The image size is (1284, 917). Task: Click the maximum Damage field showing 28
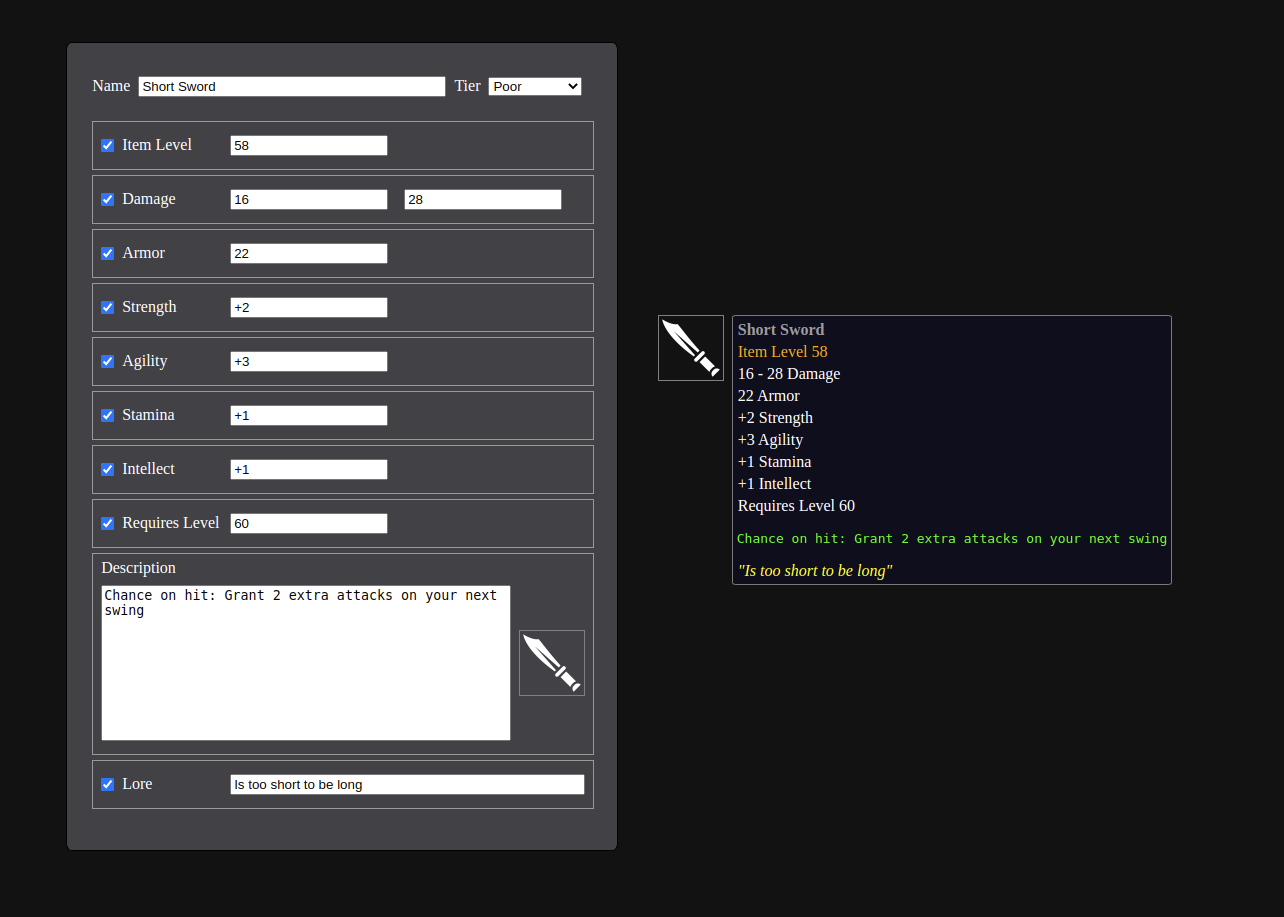coord(483,200)
